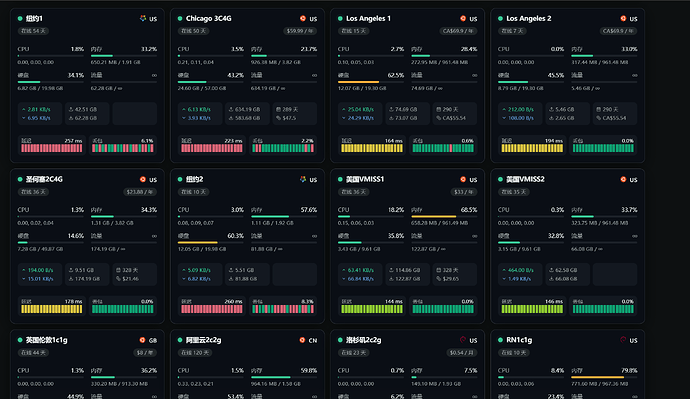Click the green status dot beside Los Angeles 1
This screenshot has height=399, width=690.
point(340,18)
